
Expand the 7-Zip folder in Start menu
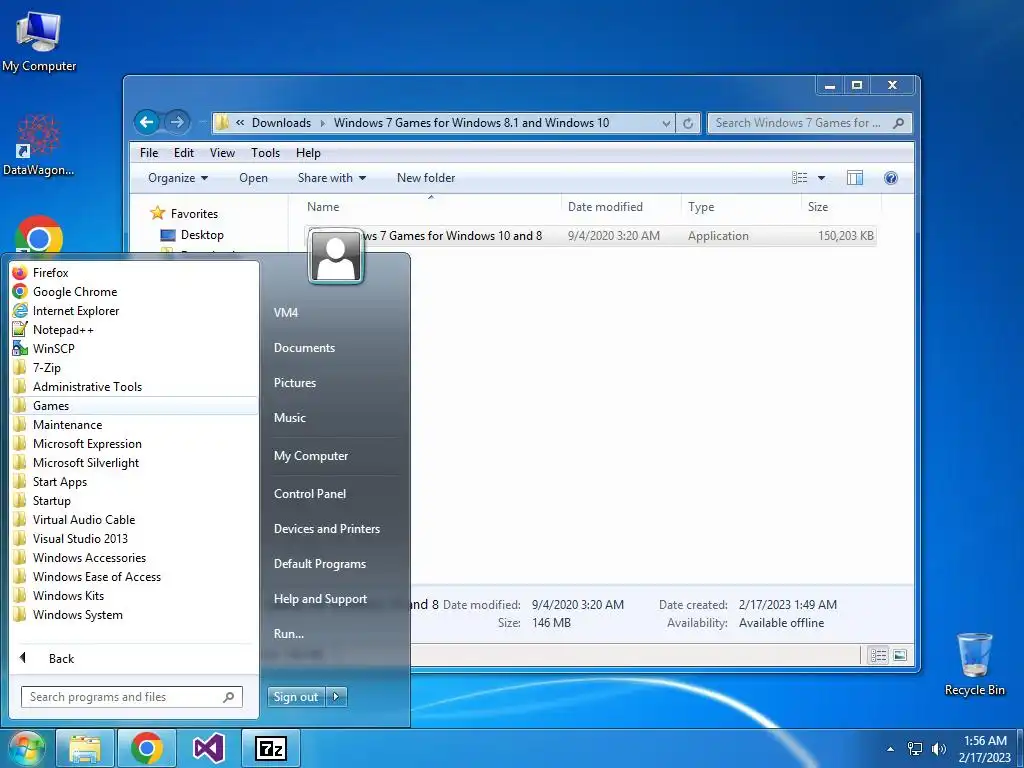134,367
